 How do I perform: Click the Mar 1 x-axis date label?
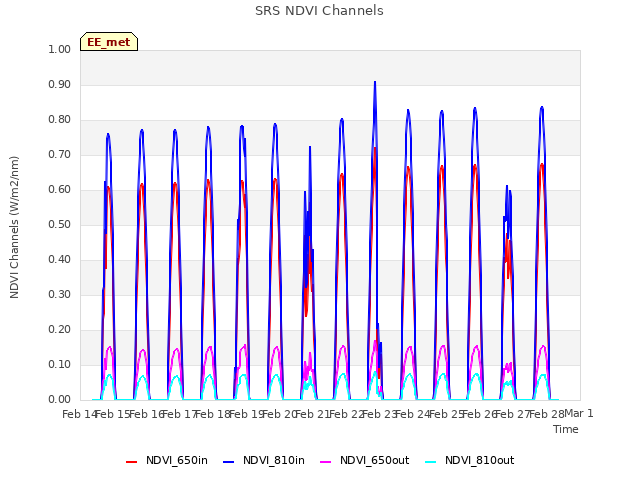point(579,413)
